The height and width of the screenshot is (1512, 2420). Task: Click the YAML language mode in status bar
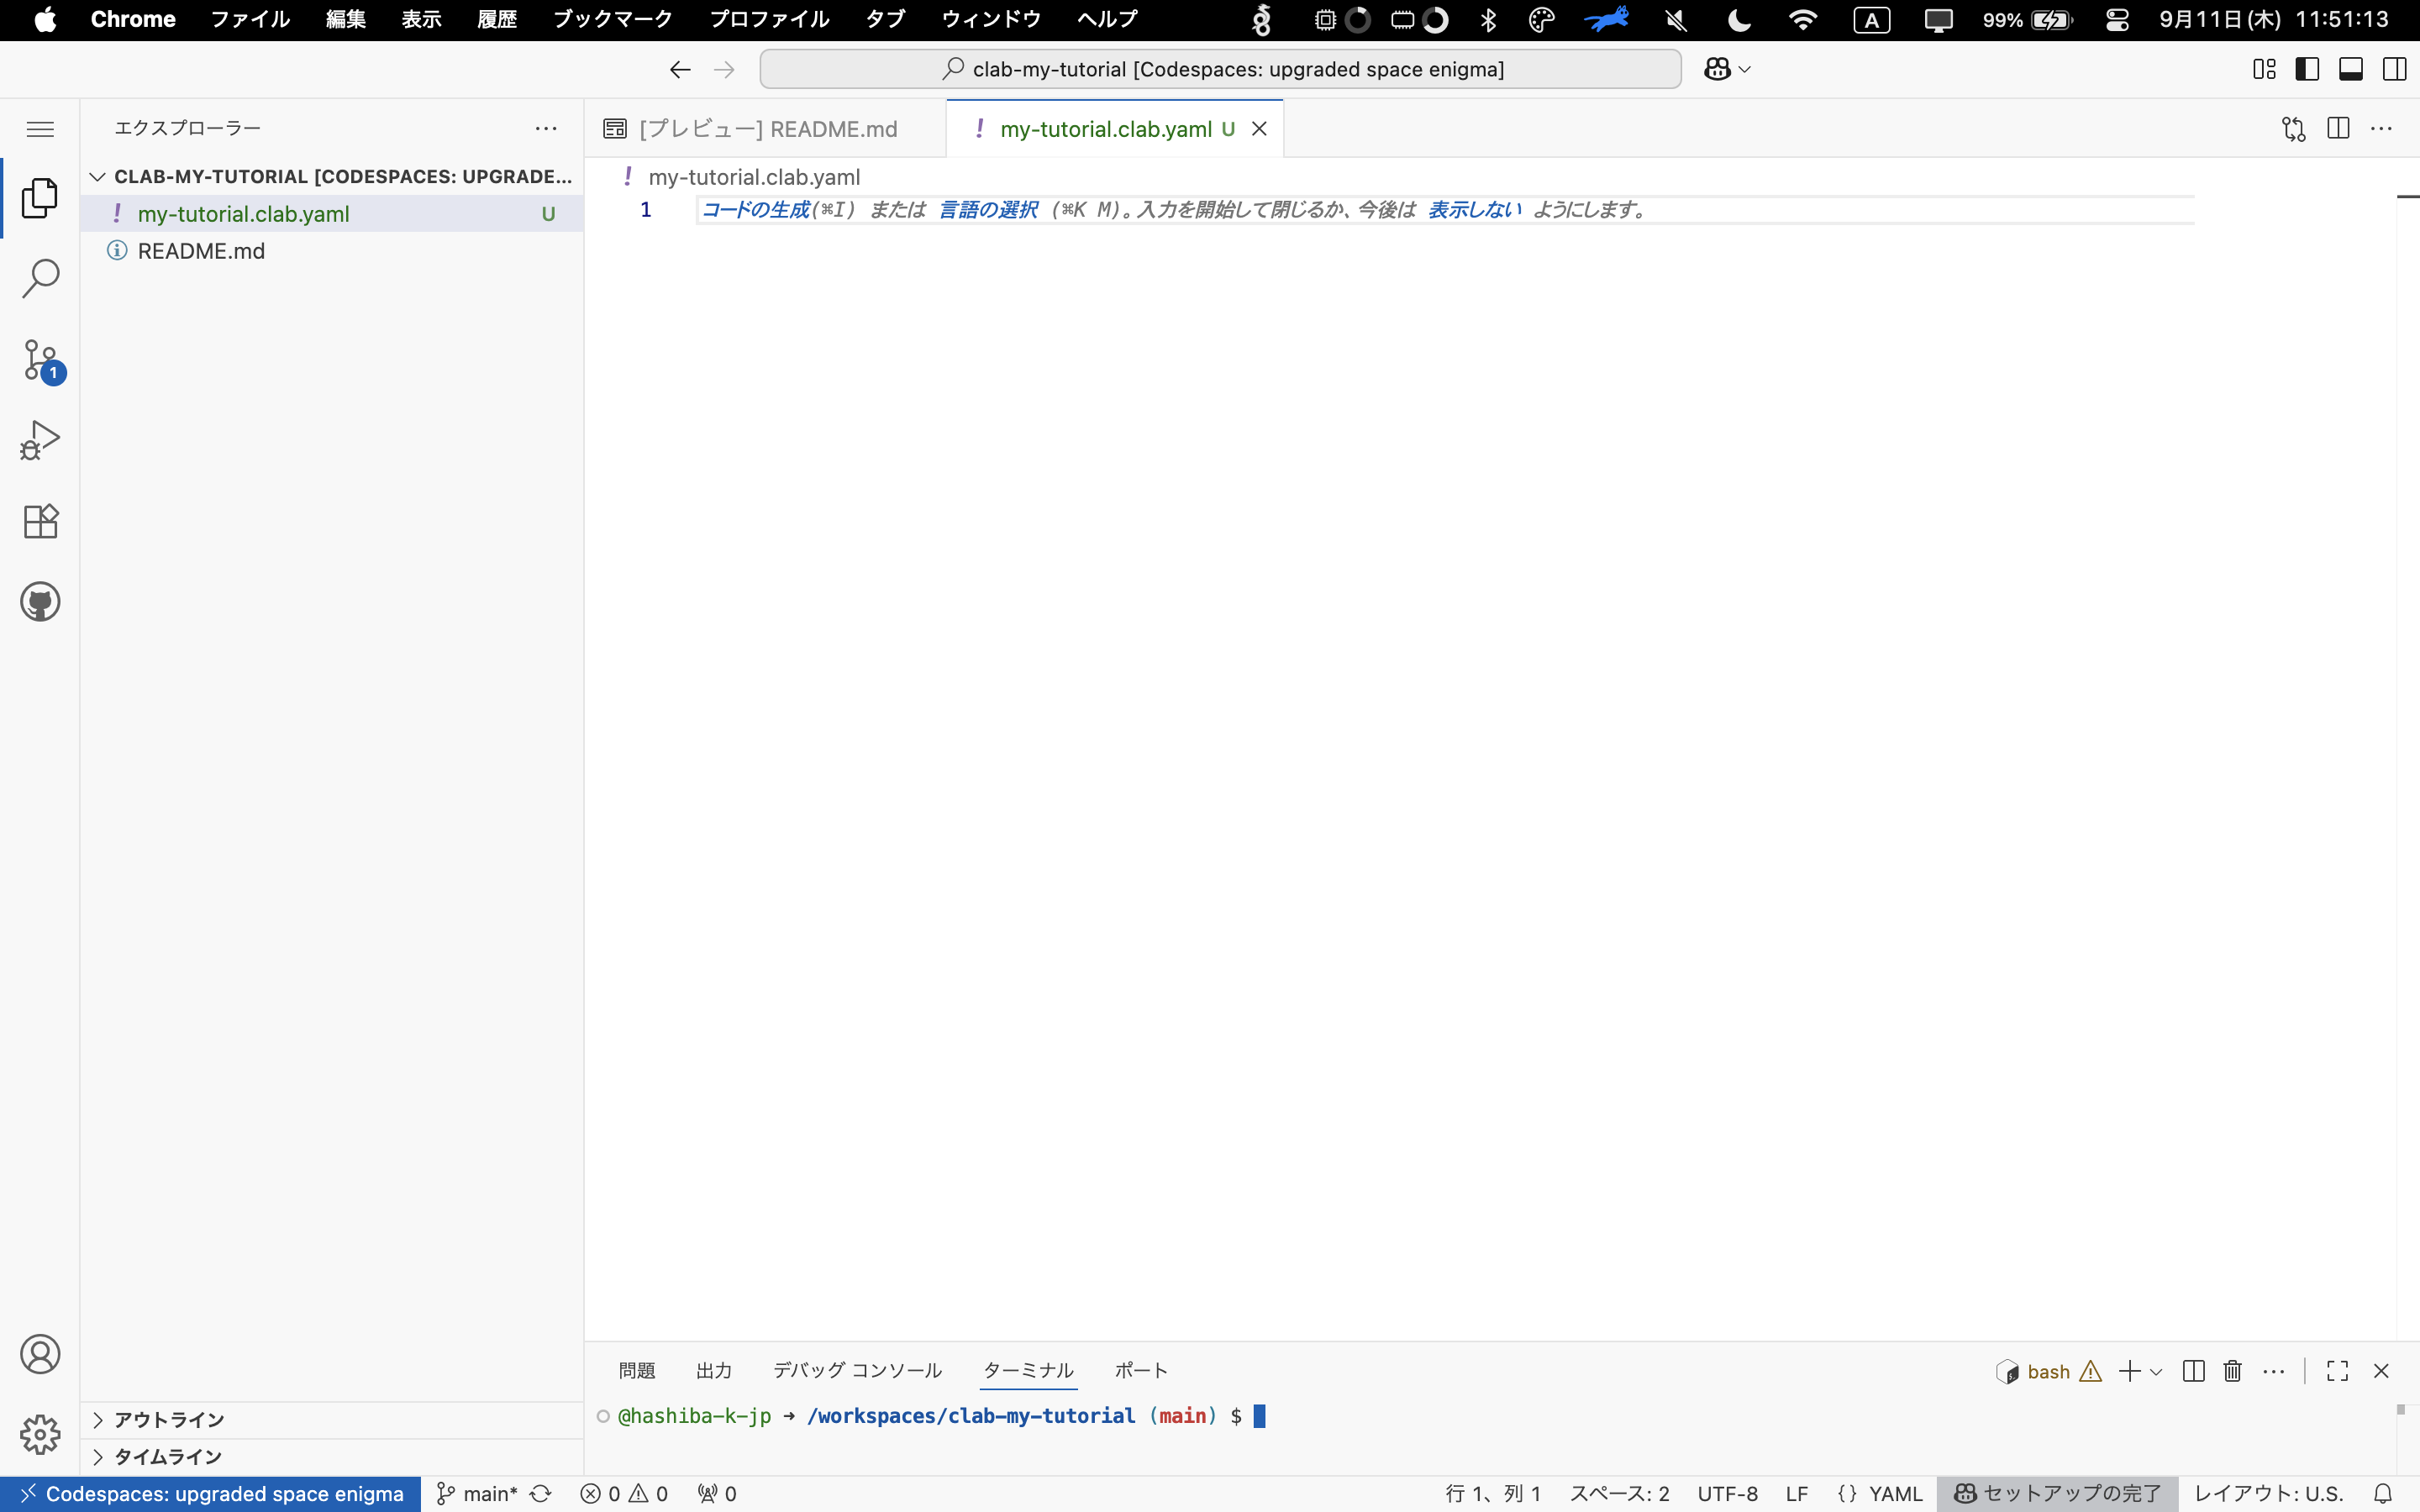pos(1895,1494)
